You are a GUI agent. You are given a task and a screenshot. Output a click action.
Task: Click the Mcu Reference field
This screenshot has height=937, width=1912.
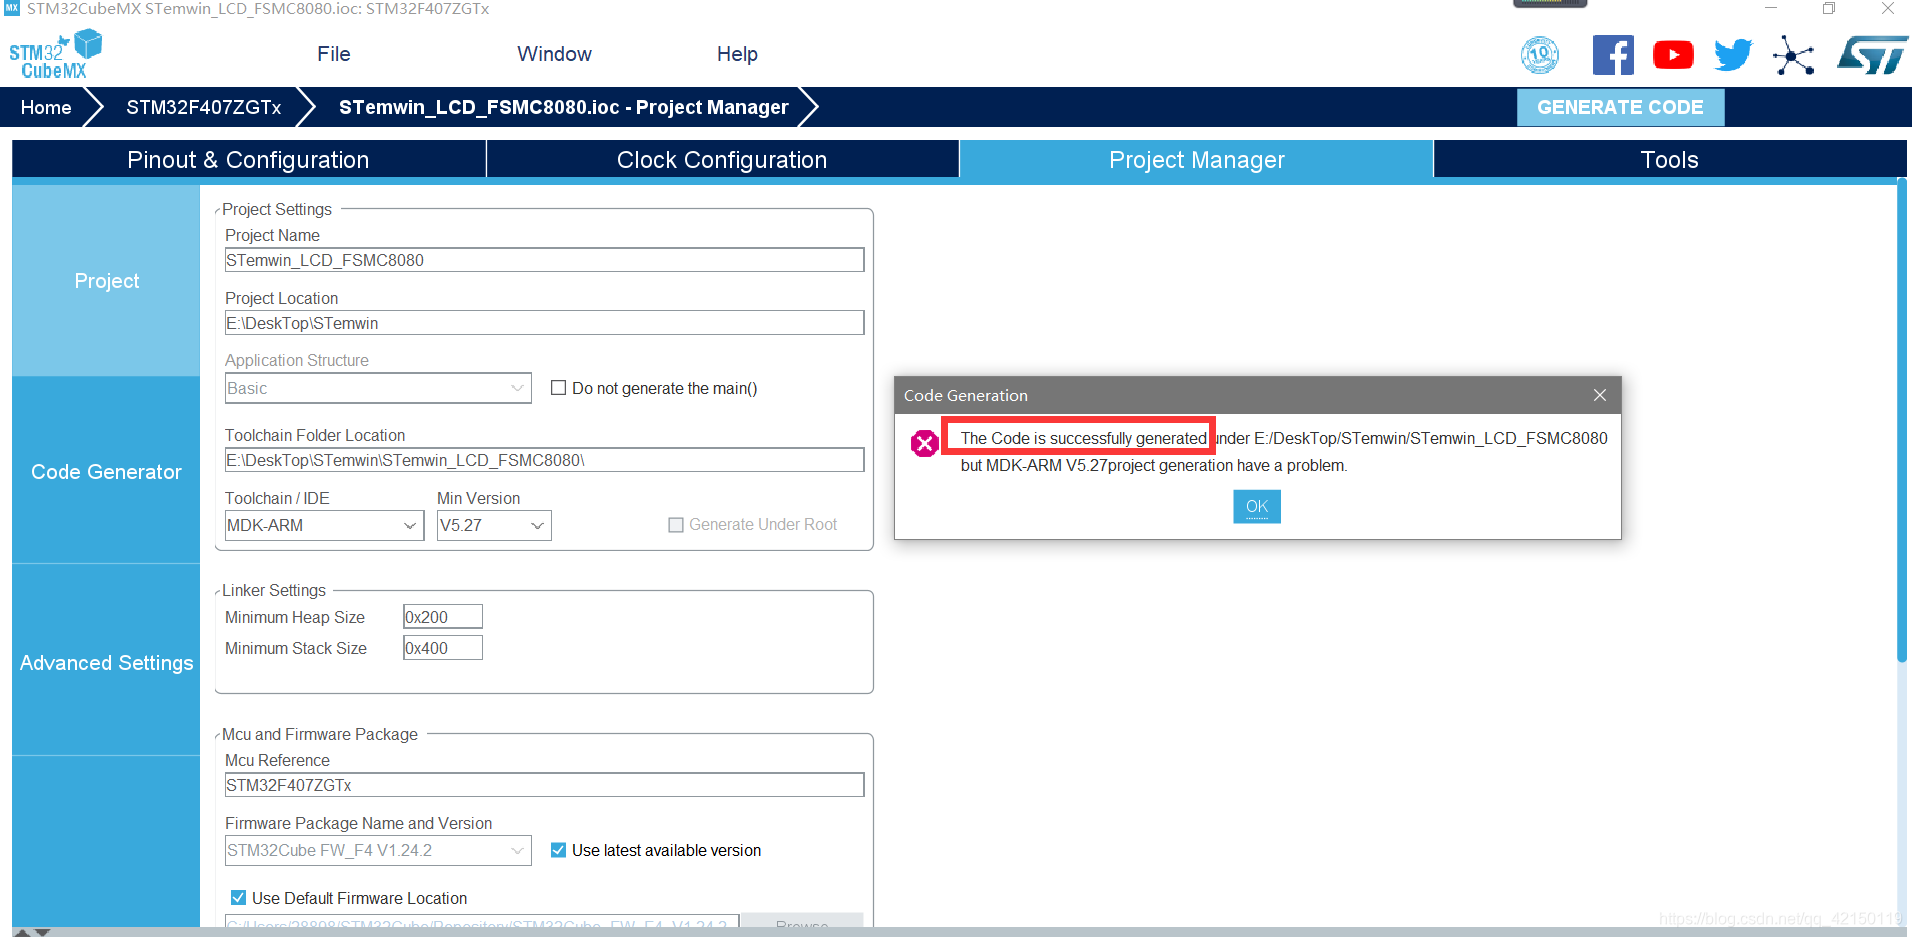point(544,785)
